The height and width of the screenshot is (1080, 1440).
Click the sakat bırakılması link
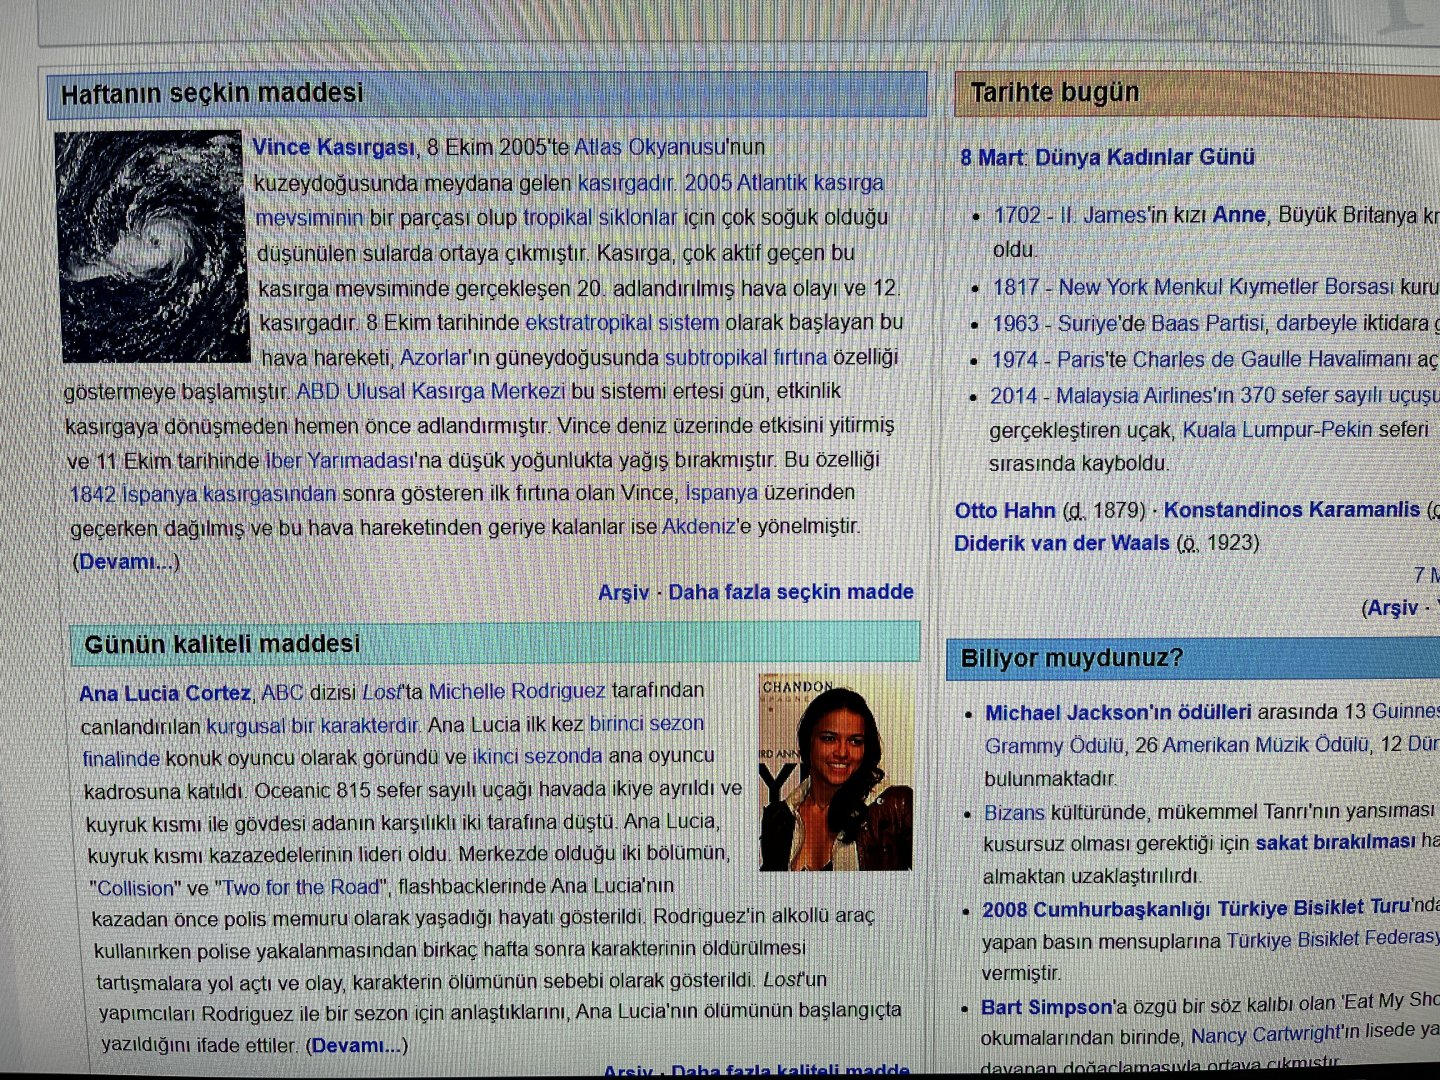[x=1335, y=842]
